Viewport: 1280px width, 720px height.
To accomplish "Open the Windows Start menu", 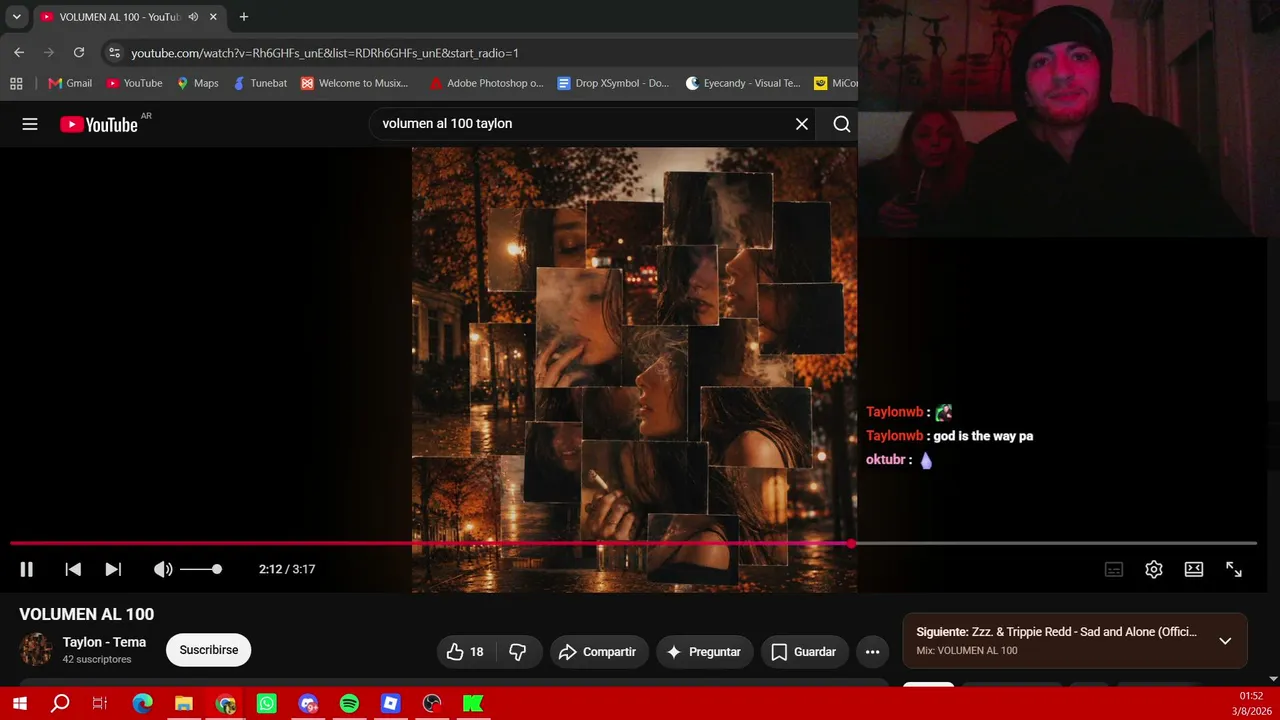I will tap(20, 704).
